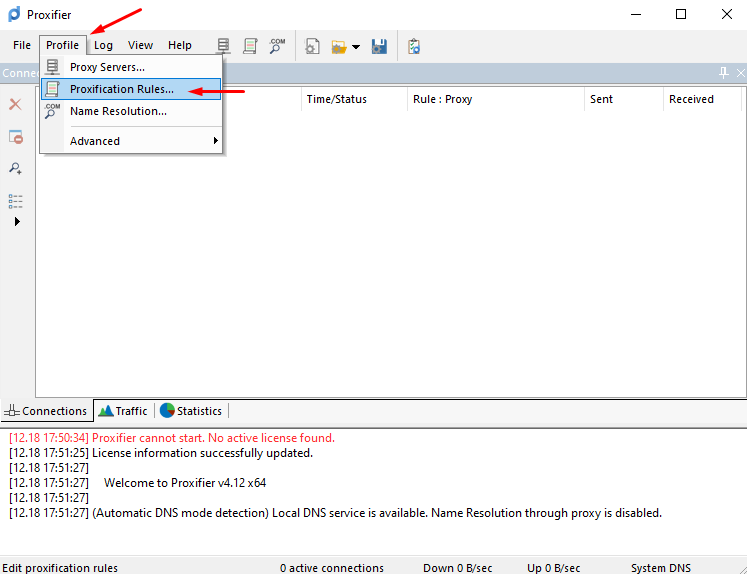Open the File menu
The height and width of the screenshot is (574, 747).
click(22, 45)
